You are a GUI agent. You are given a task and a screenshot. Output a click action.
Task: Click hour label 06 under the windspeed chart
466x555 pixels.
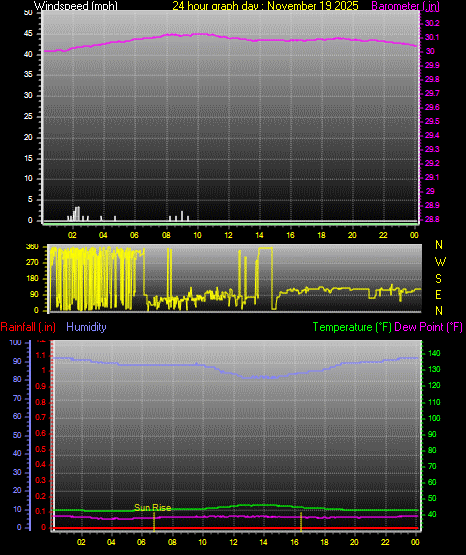[x=134, y=235]
